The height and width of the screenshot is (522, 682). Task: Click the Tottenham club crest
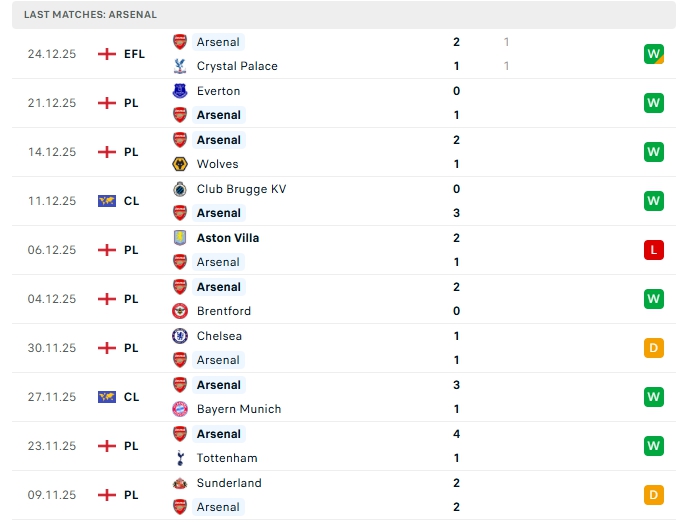coord(180,458)
